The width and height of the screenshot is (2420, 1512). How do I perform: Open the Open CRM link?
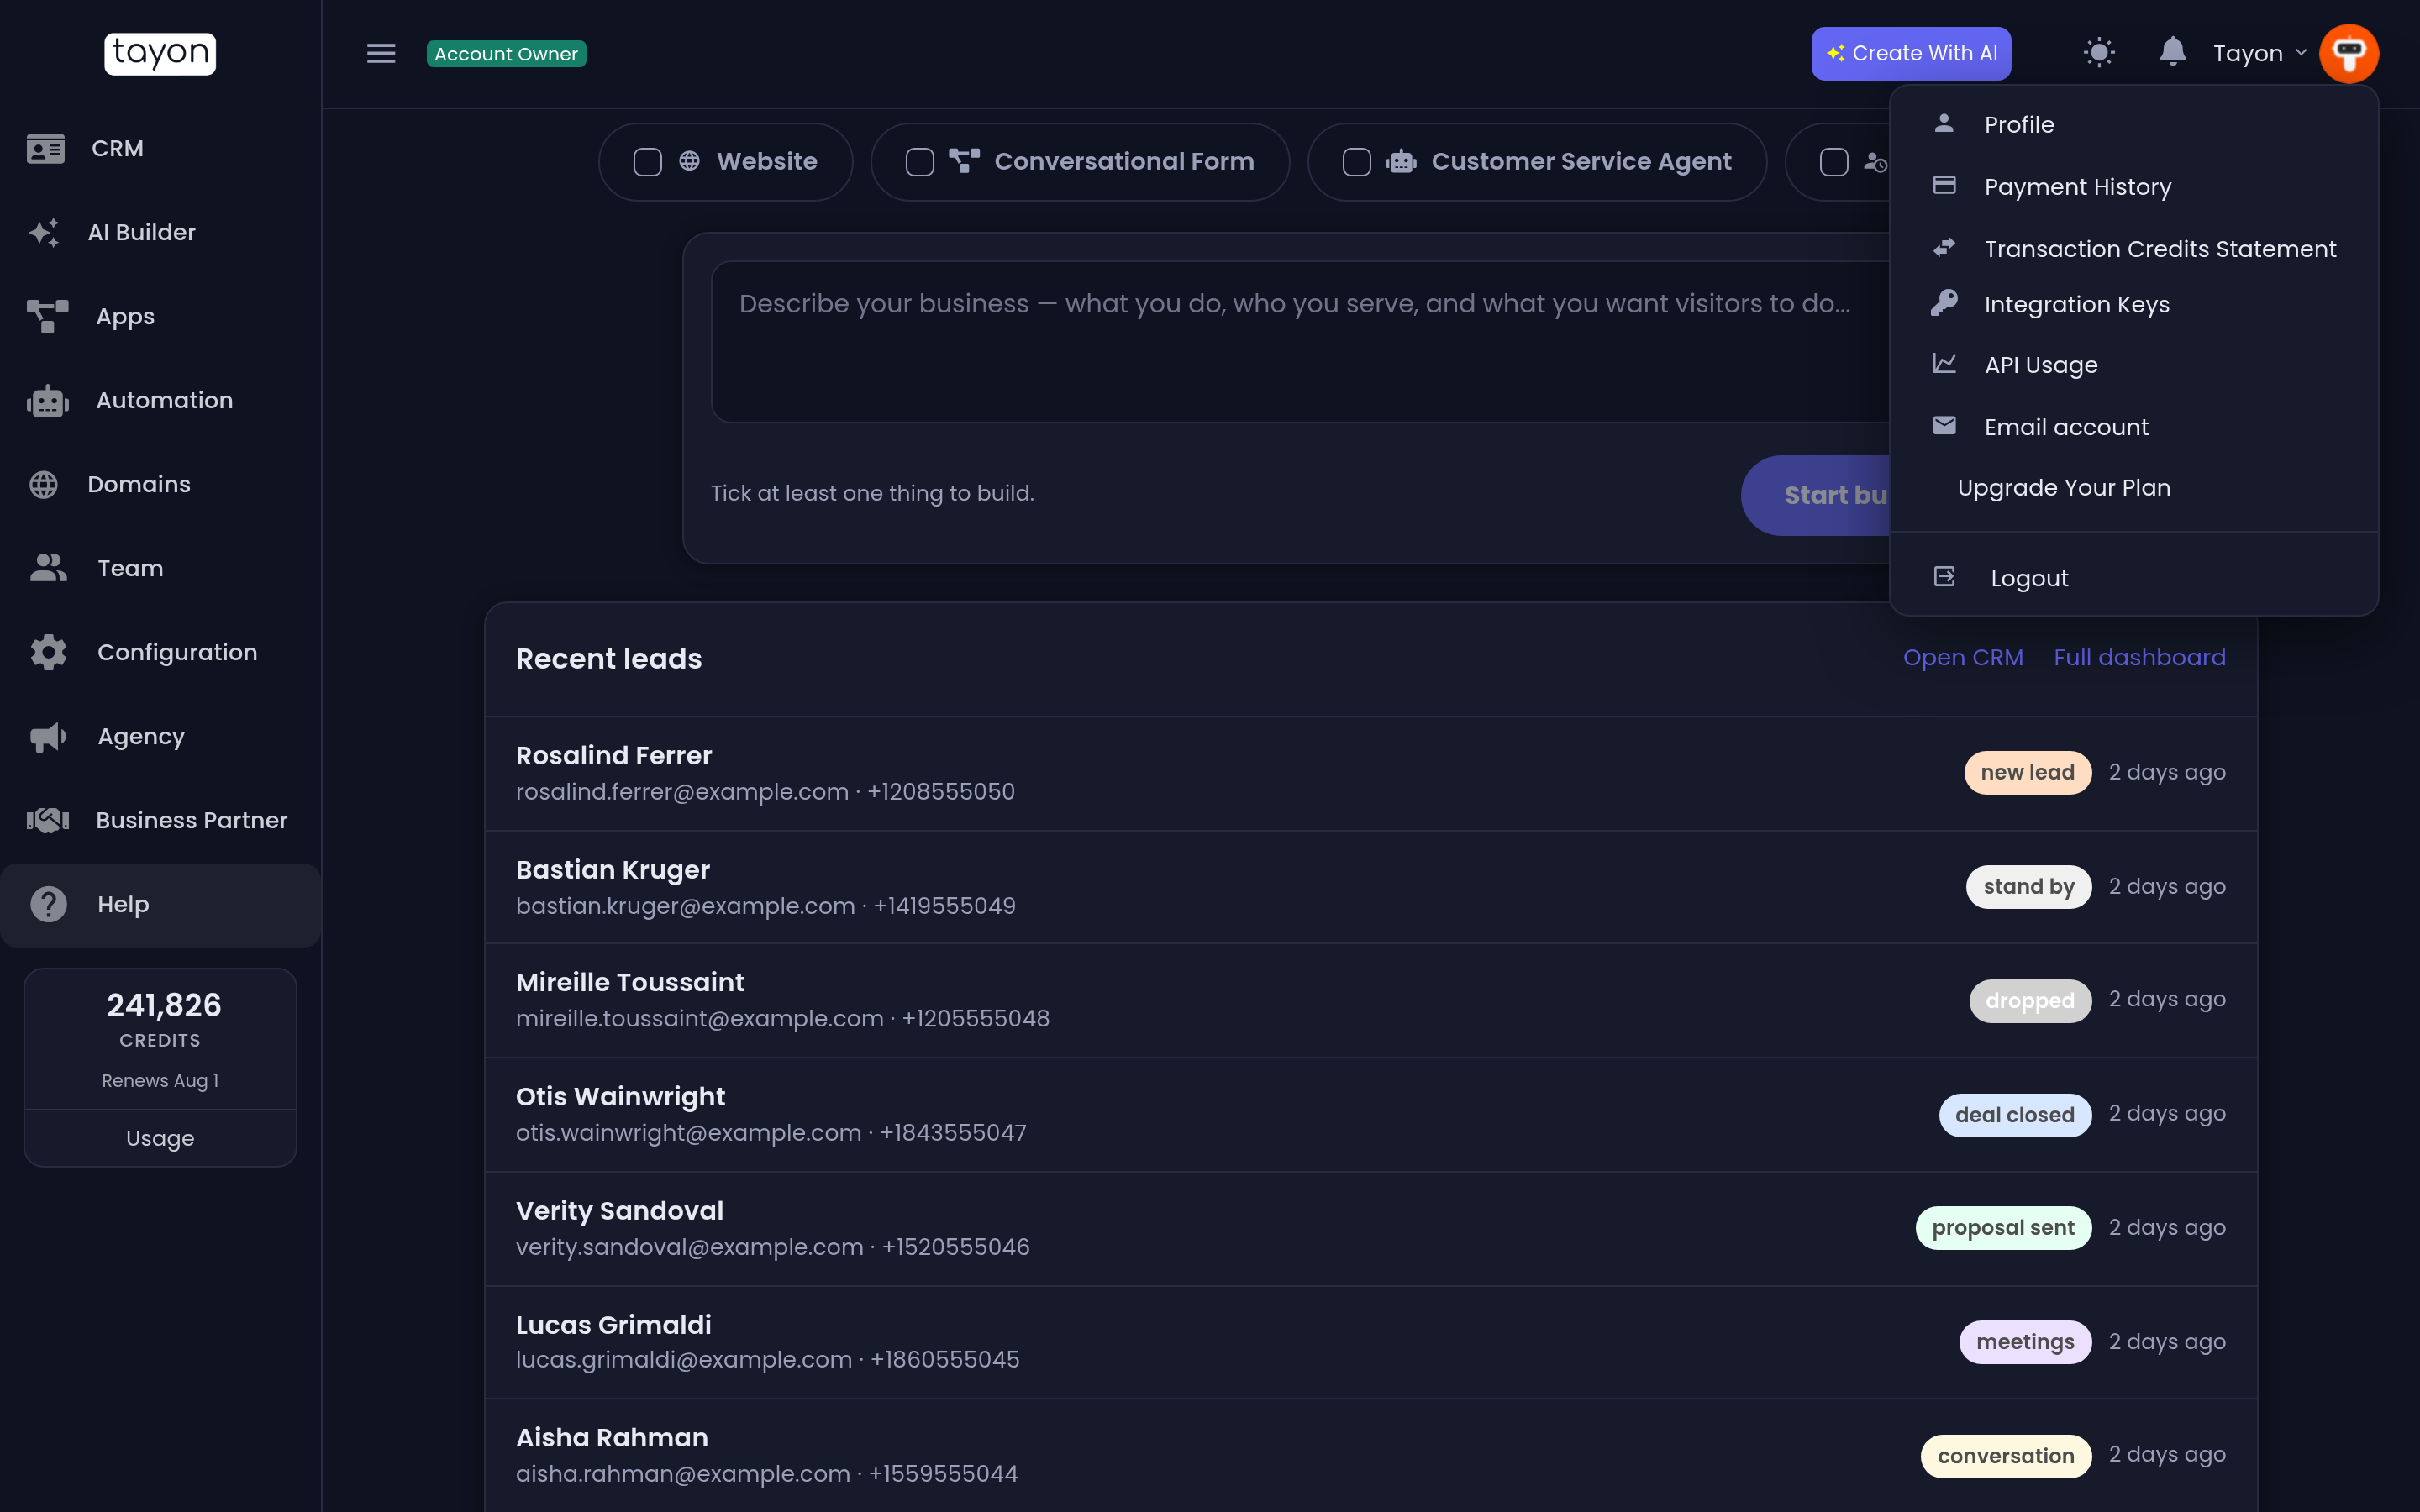click(x=1962, y=657)
